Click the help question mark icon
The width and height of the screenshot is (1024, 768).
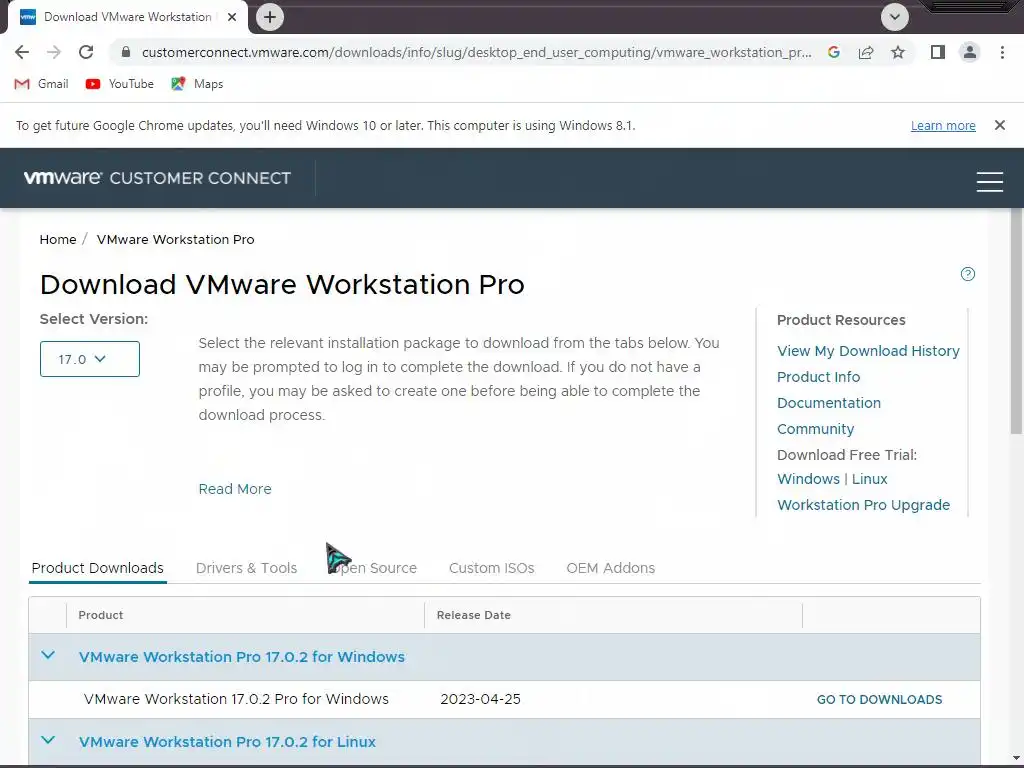pos(968,274)
